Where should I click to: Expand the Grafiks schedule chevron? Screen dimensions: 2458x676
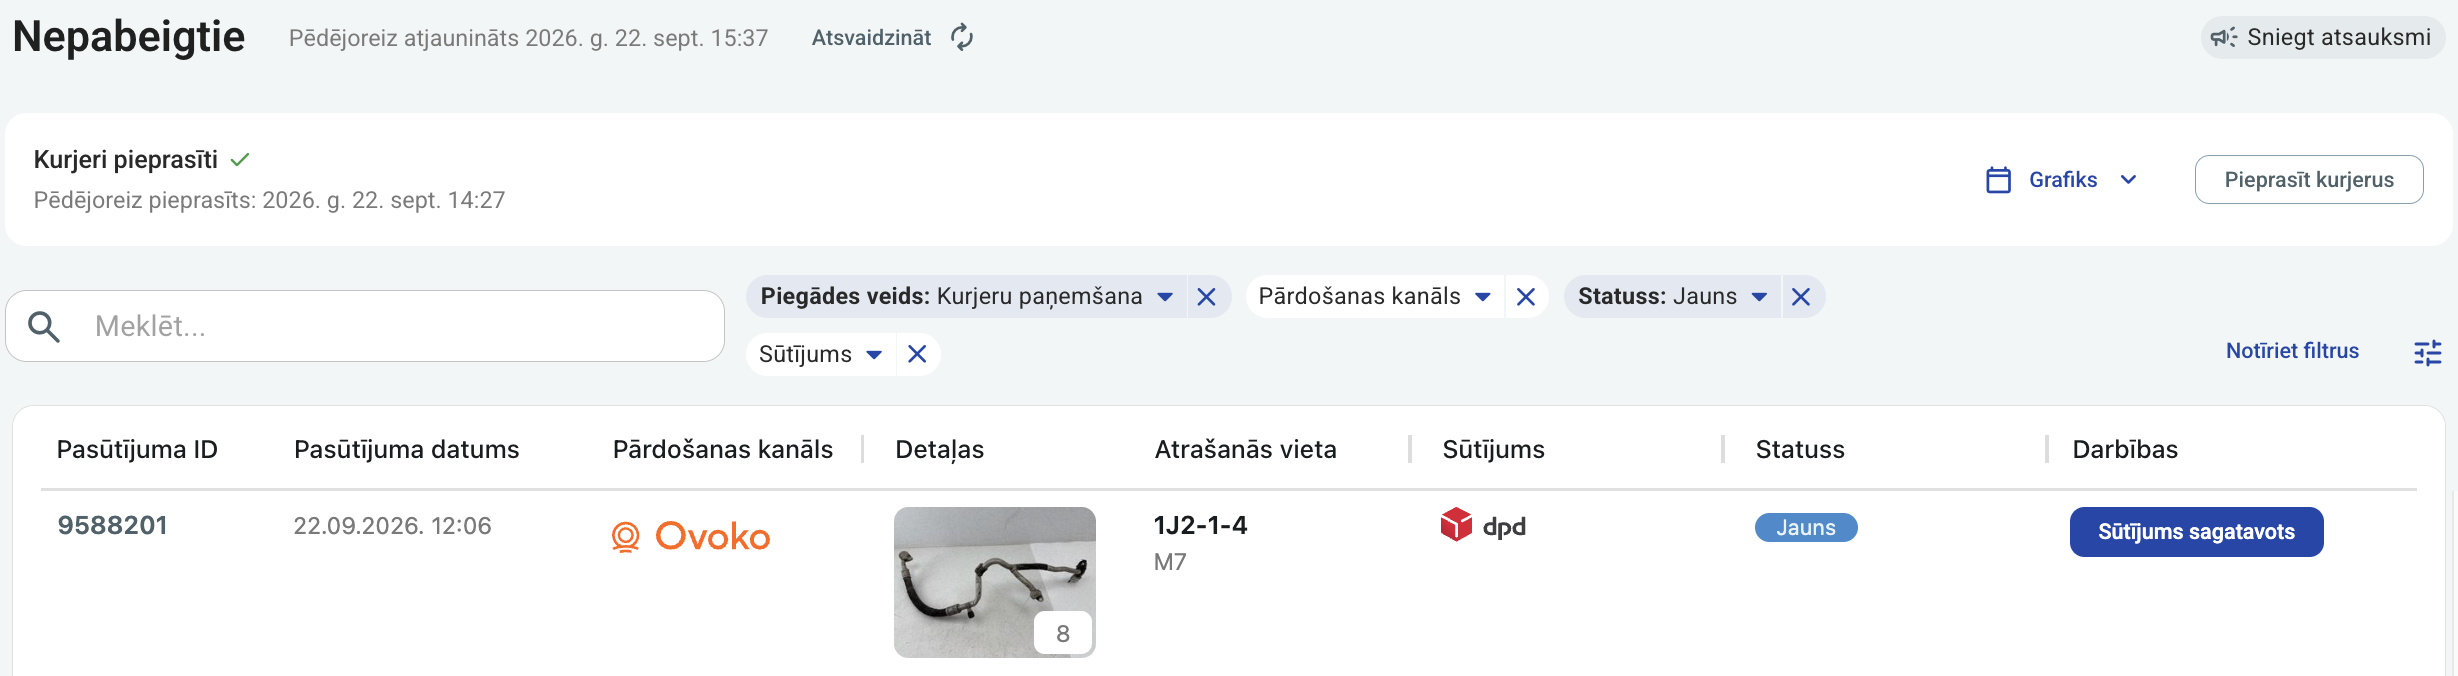point(2129,180)
